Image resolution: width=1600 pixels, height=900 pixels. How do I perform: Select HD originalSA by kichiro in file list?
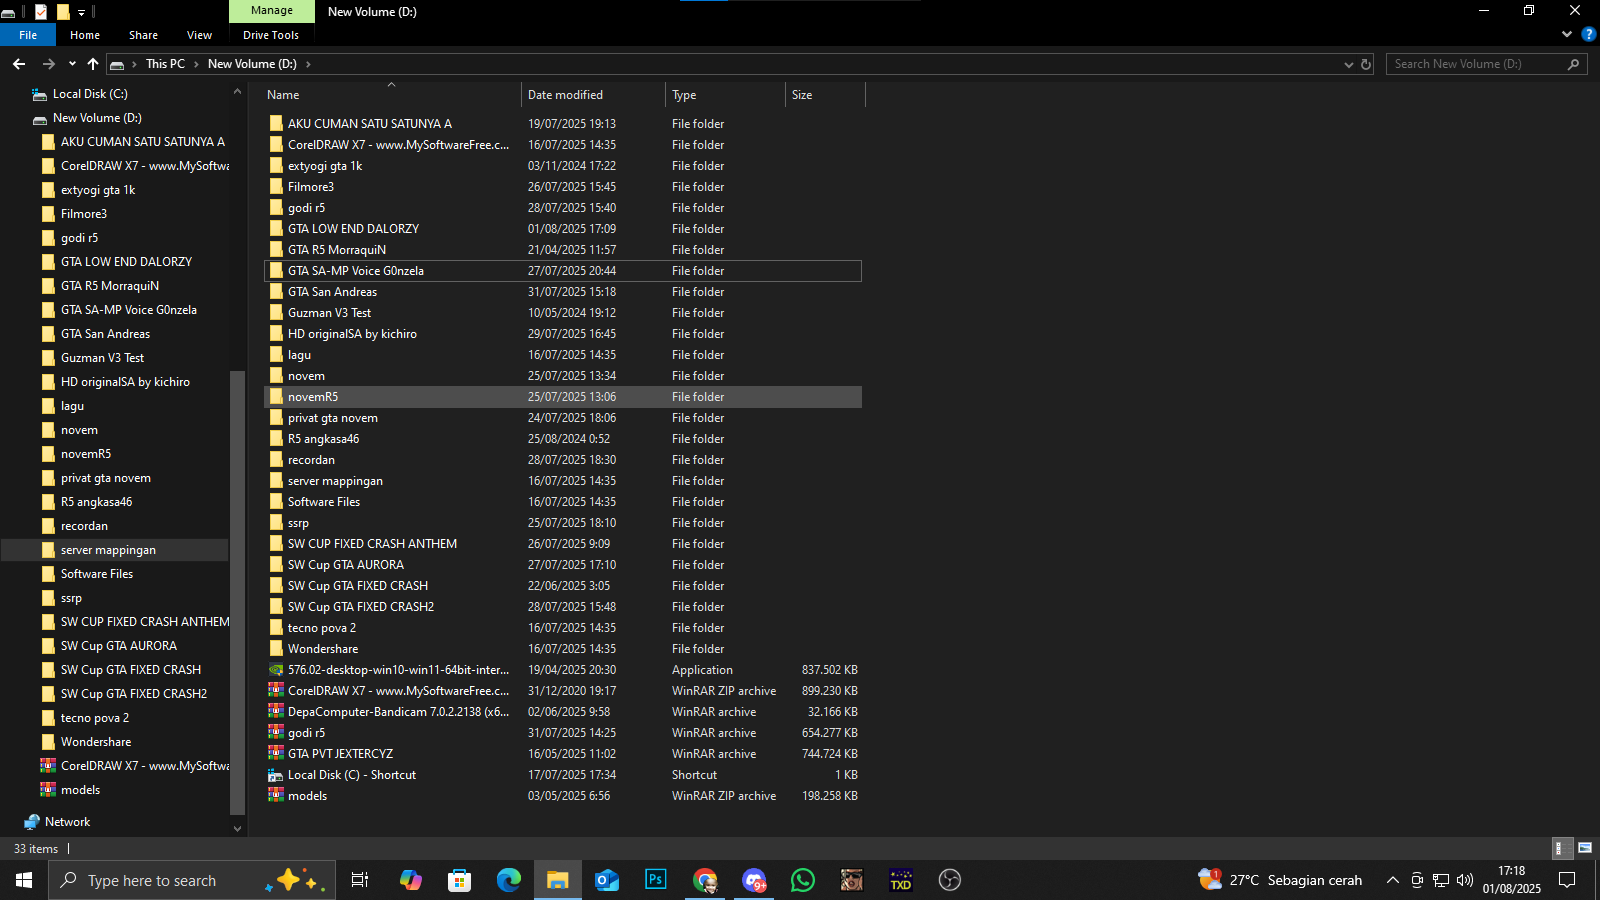click(352, 334)
